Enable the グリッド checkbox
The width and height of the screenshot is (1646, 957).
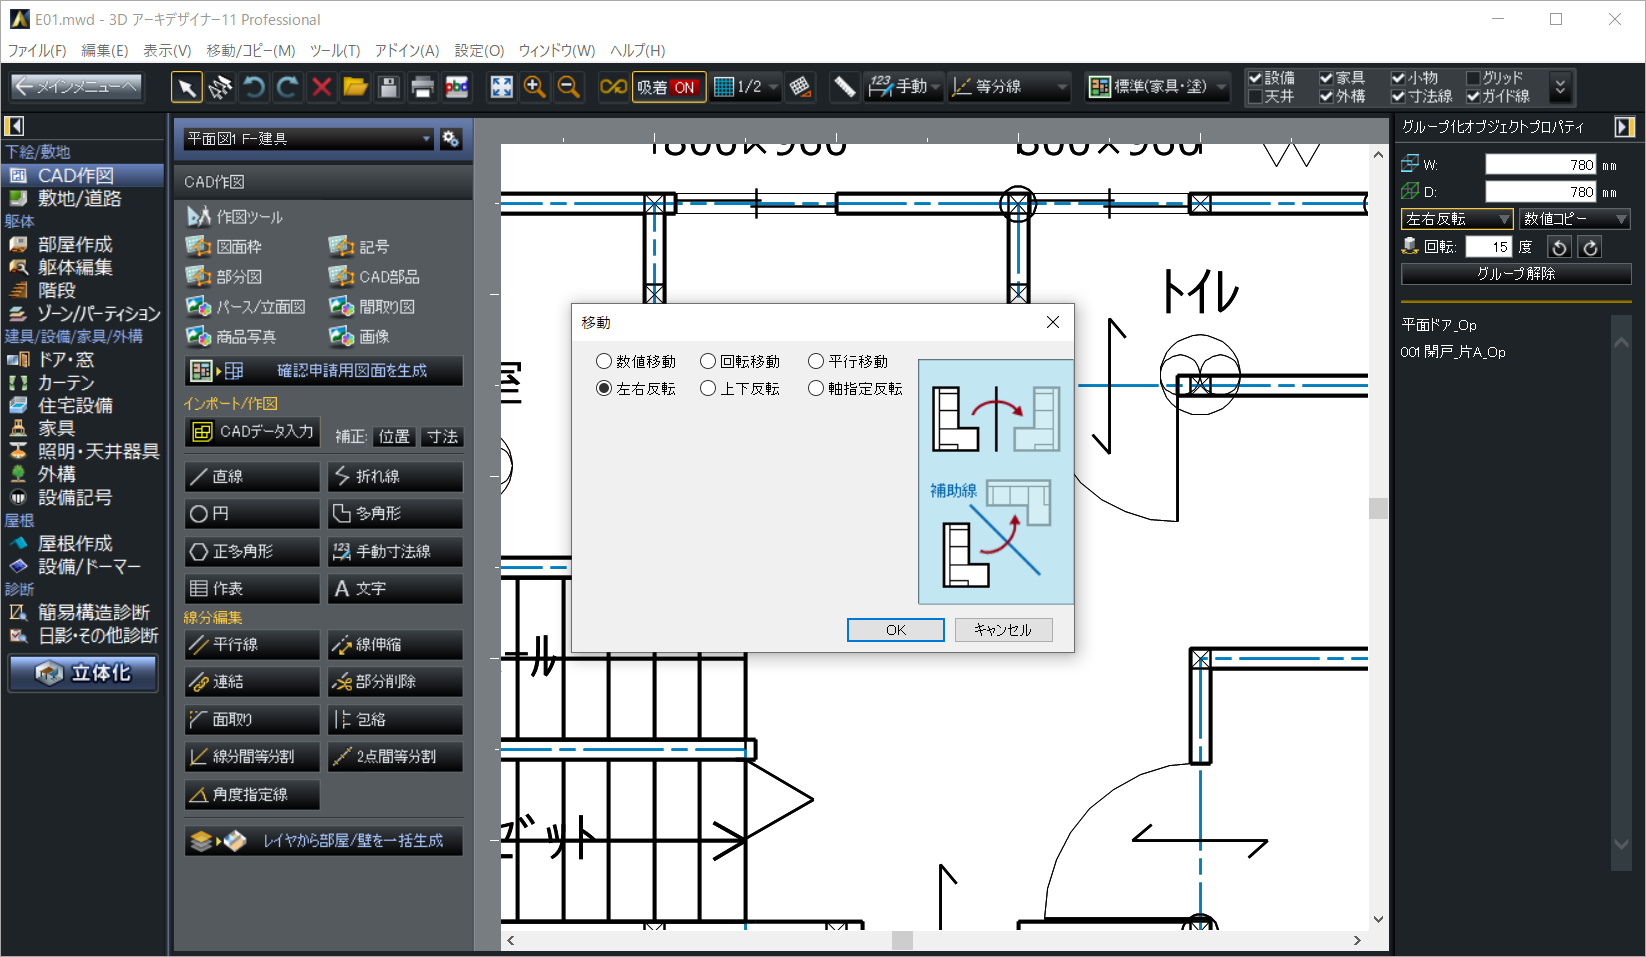click(1473, 78)
